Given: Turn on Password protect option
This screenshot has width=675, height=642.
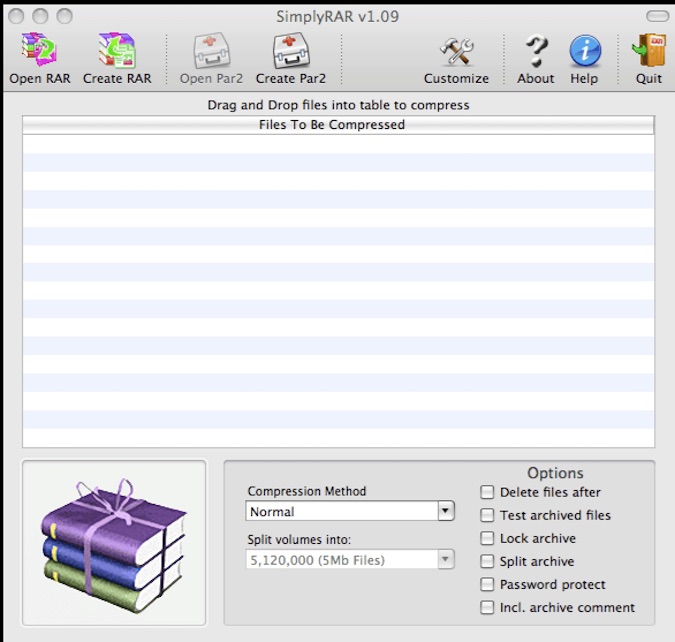Looking at the screenshot, I should [x=487, y=584].
